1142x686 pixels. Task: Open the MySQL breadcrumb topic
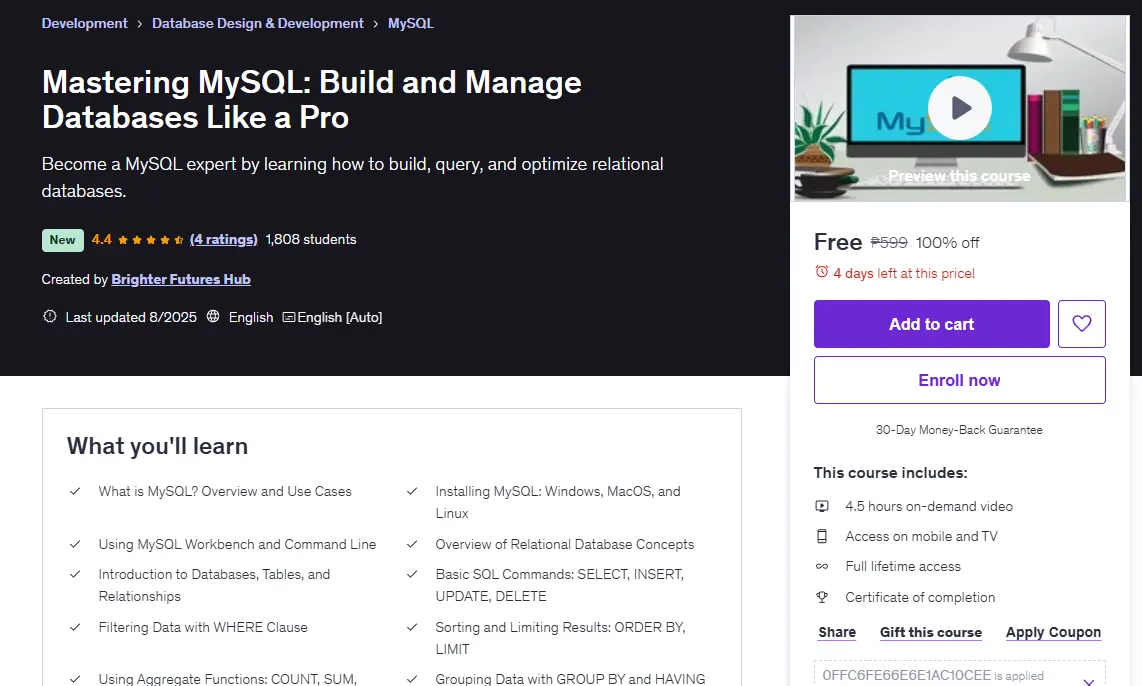pyautogui.click(x=411, y=23)
